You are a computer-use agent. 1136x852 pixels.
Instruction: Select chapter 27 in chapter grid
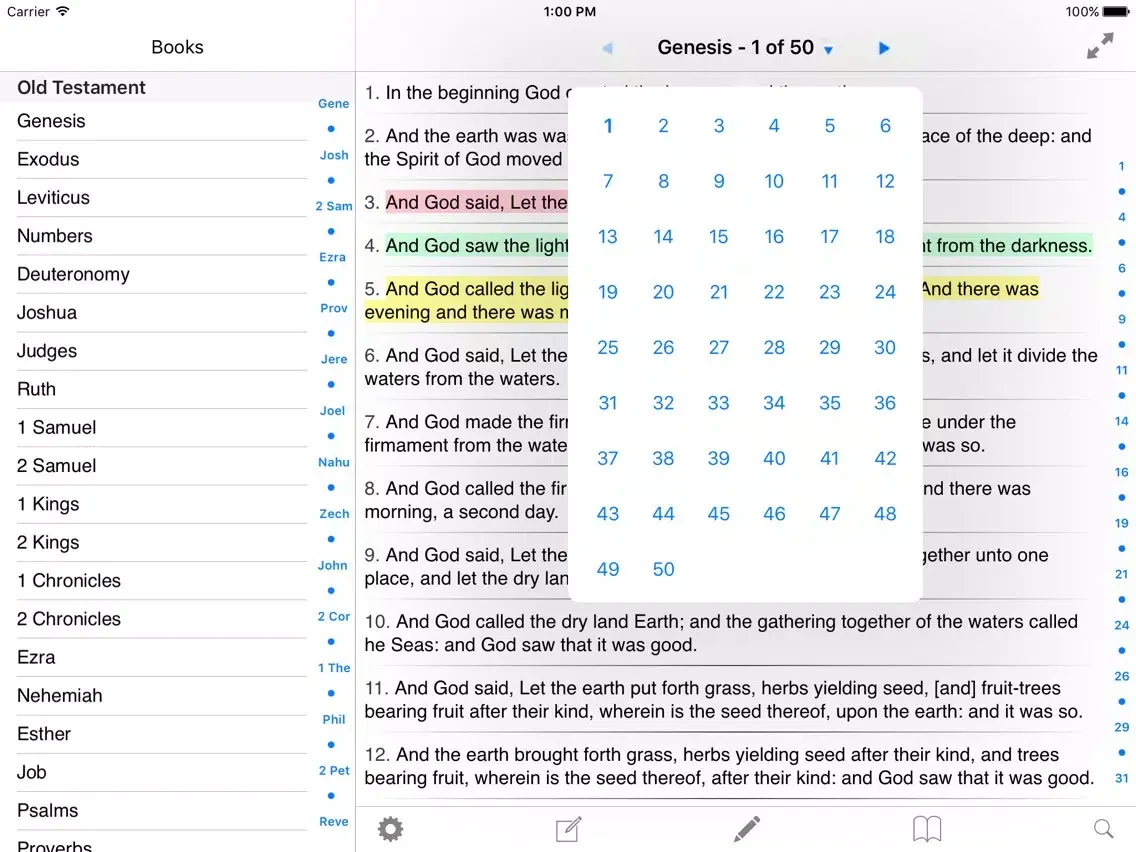click(719, 348)
